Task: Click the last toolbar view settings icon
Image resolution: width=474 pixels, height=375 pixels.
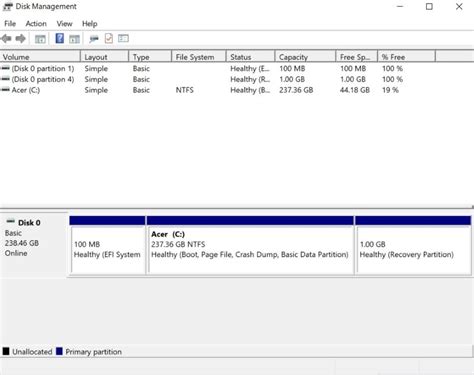Action: click(x=123, y=39)
